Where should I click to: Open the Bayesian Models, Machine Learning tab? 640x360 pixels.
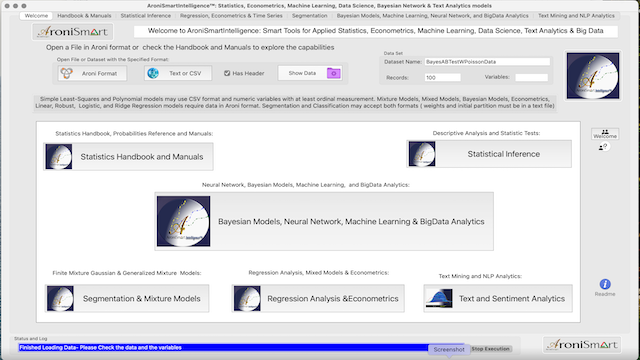[432, 16]
